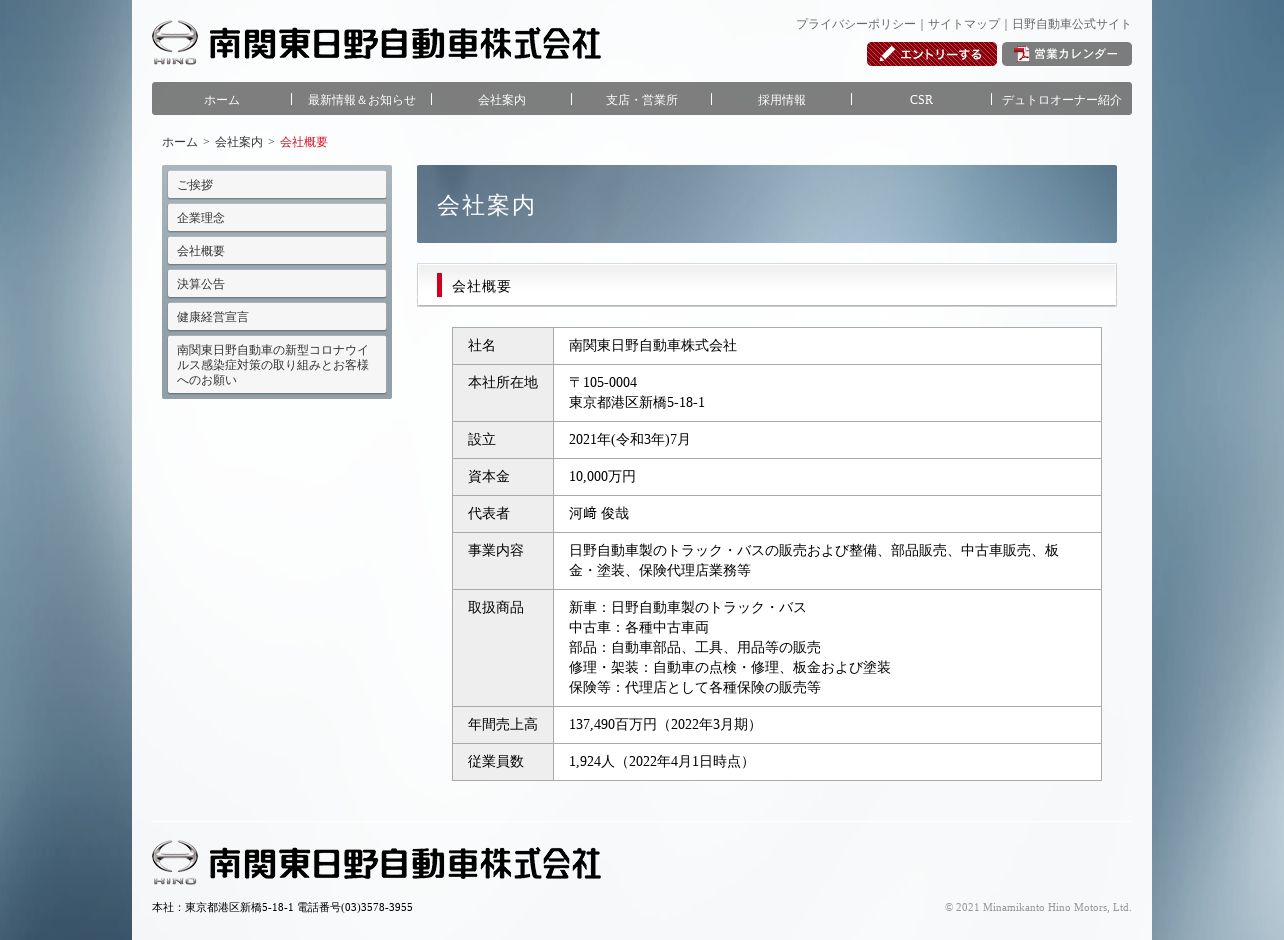1284x940 pixels.
Task: Select 企業理念 in the sidebar
Action: [277, 218]
